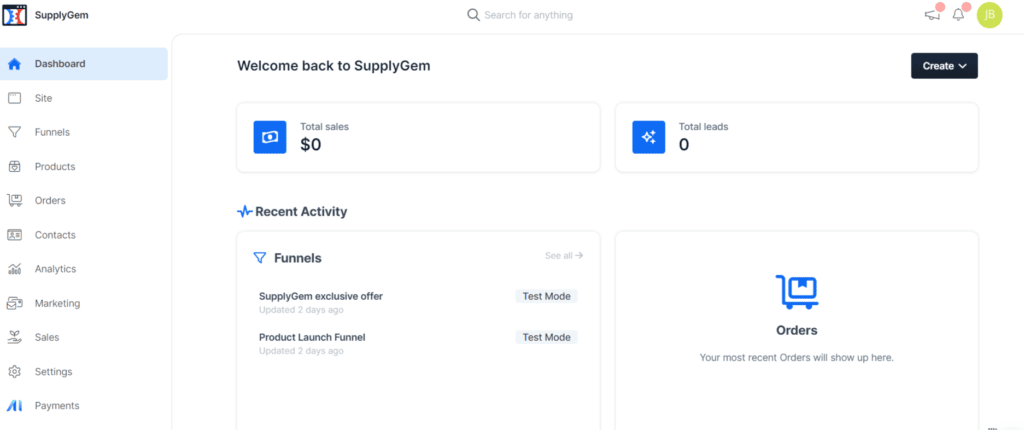Screen dimensions: 1024x430
Task: Click the megaphone announcements icon
Action: pyautogui.click(x=932, y=14)
